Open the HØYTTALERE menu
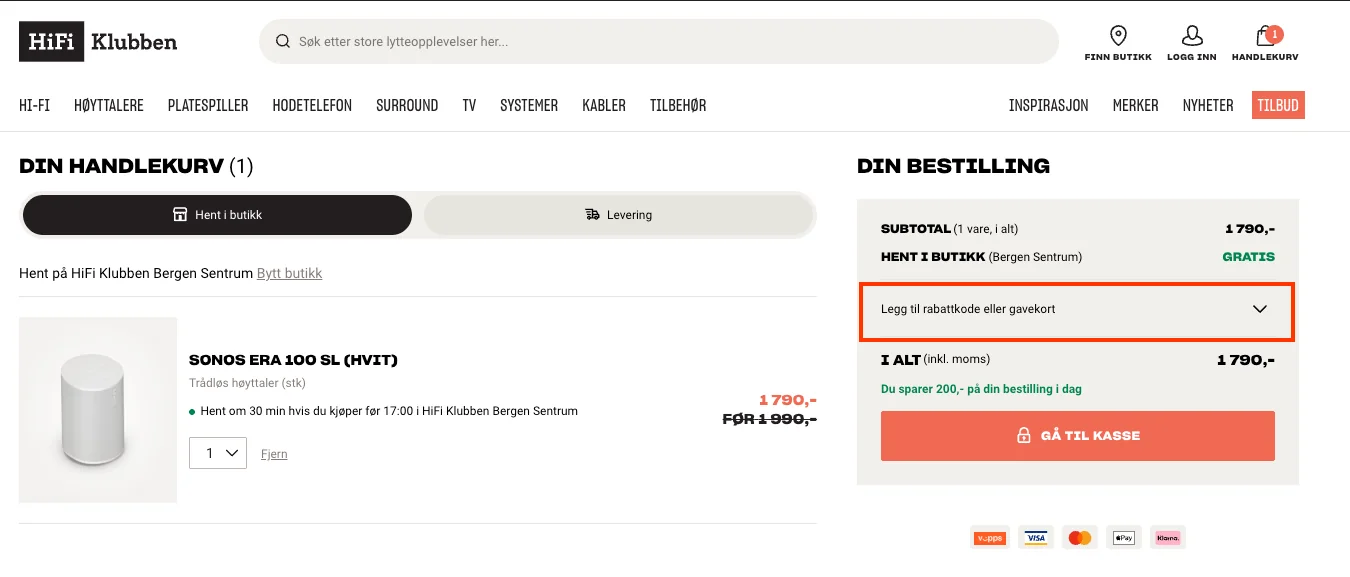The height and width of the screenshot is (577, 1350). tap(109, 105)
